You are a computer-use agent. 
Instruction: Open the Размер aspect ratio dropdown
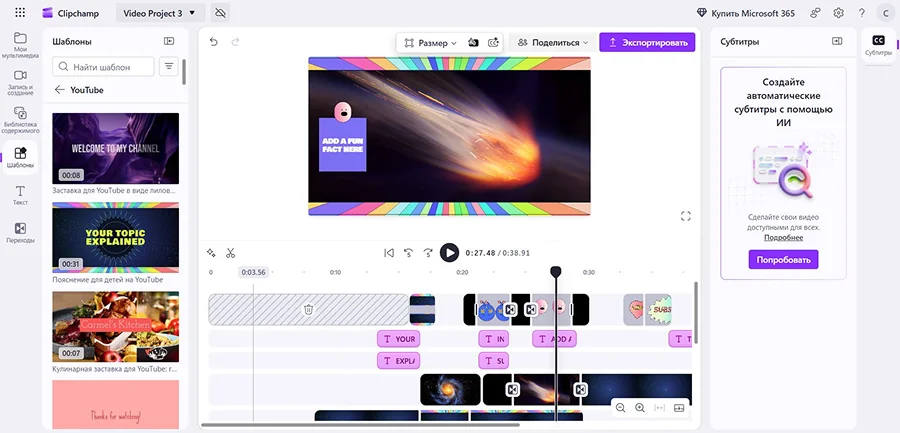pos(430,42)
